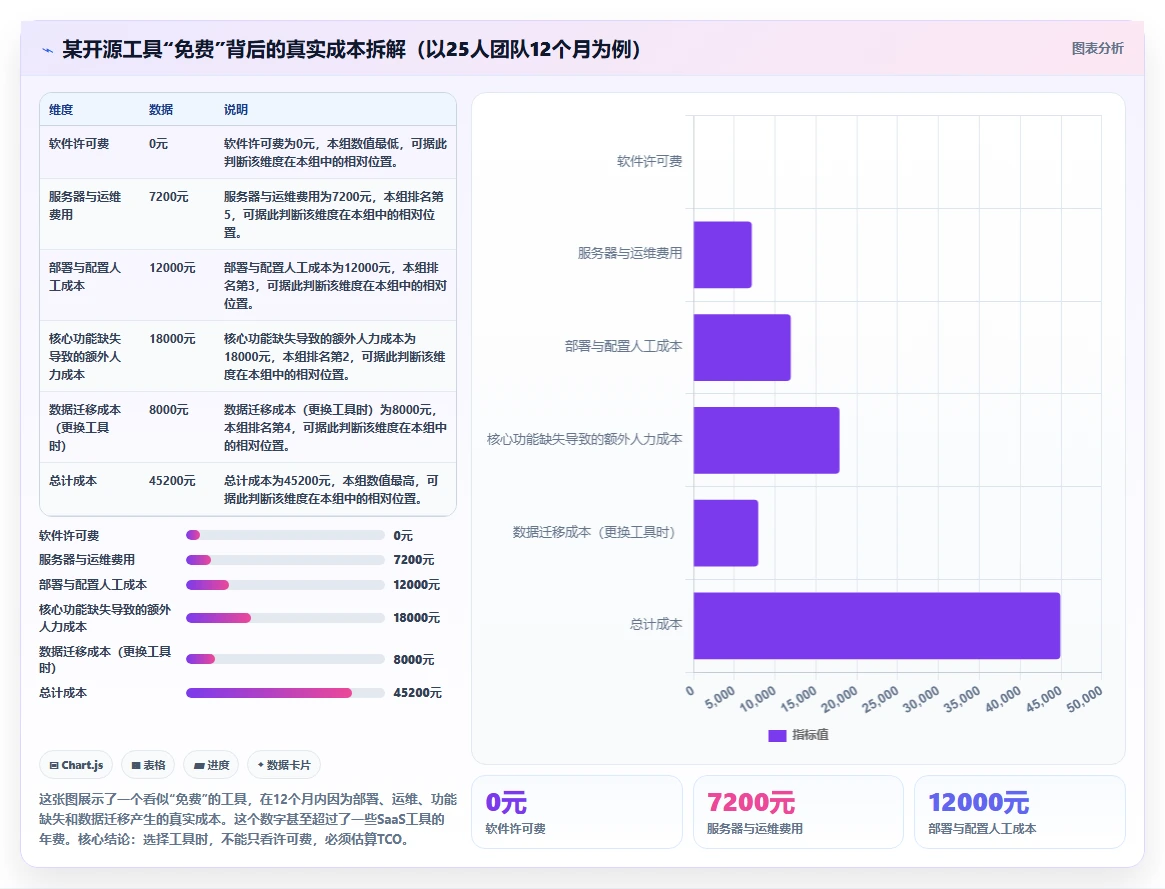The width and height of the screenshot is (1165, 889).
Task: Click the 服务器与运维费用 progress bar
Action: (285, 560)
